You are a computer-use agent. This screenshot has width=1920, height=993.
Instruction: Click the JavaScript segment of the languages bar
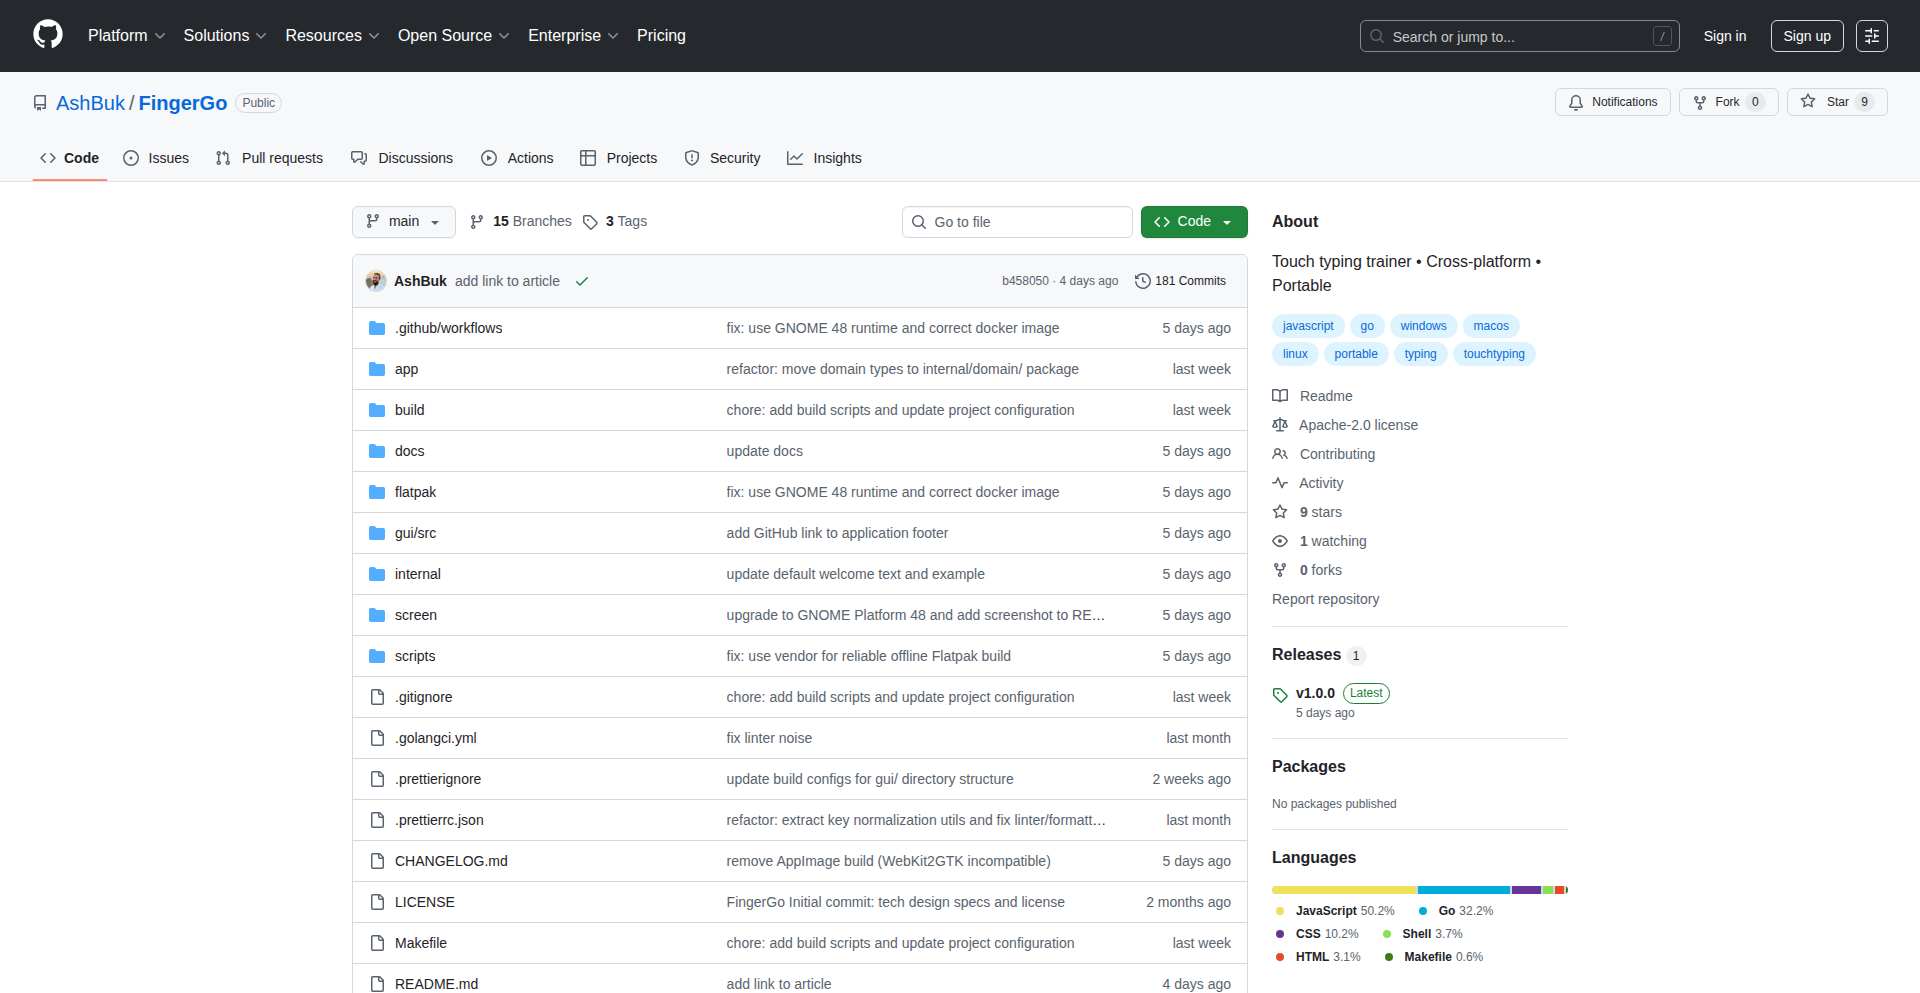coord(1343,890)
